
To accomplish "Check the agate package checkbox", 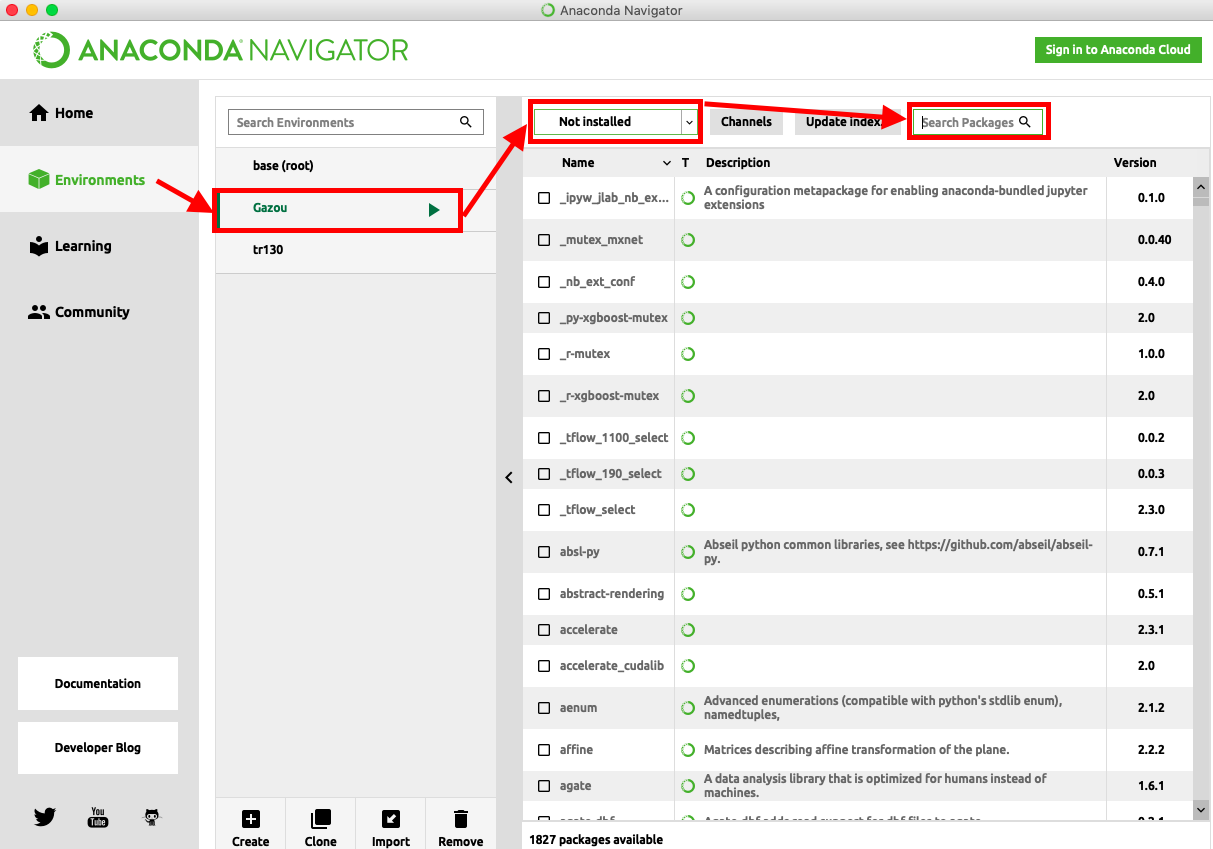I will point(544,786).
